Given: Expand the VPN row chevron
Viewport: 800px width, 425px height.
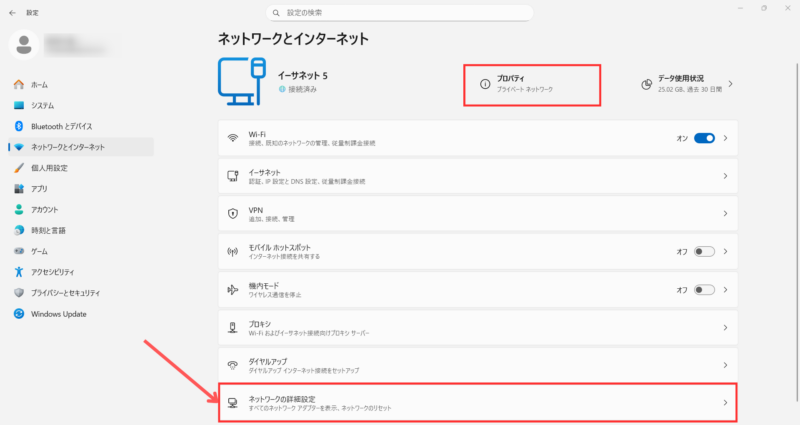Looking at the screenshot, I should (724, 214).
